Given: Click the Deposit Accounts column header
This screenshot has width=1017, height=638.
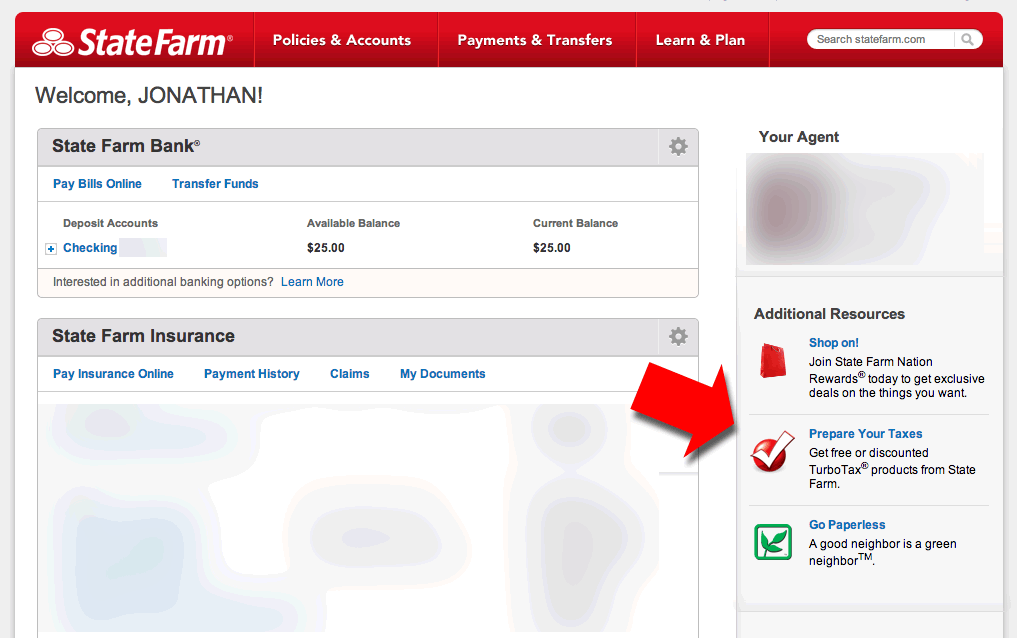Looking at the screenshot, I should 110,223.
